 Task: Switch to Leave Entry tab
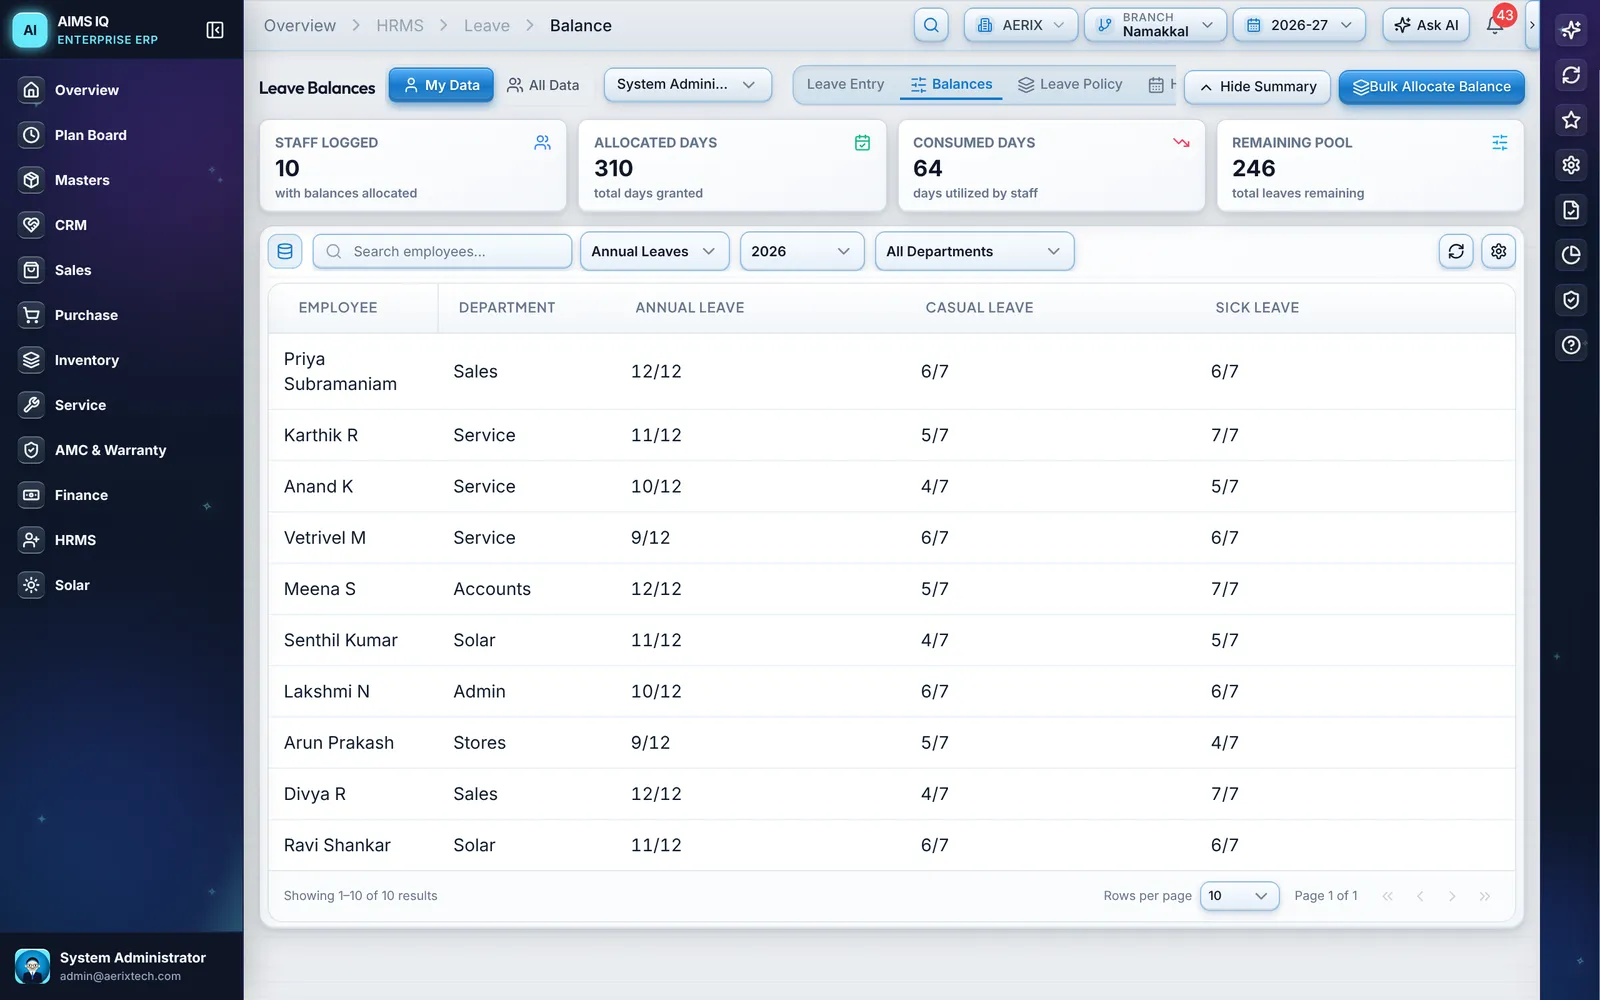[x=846, y=84]
